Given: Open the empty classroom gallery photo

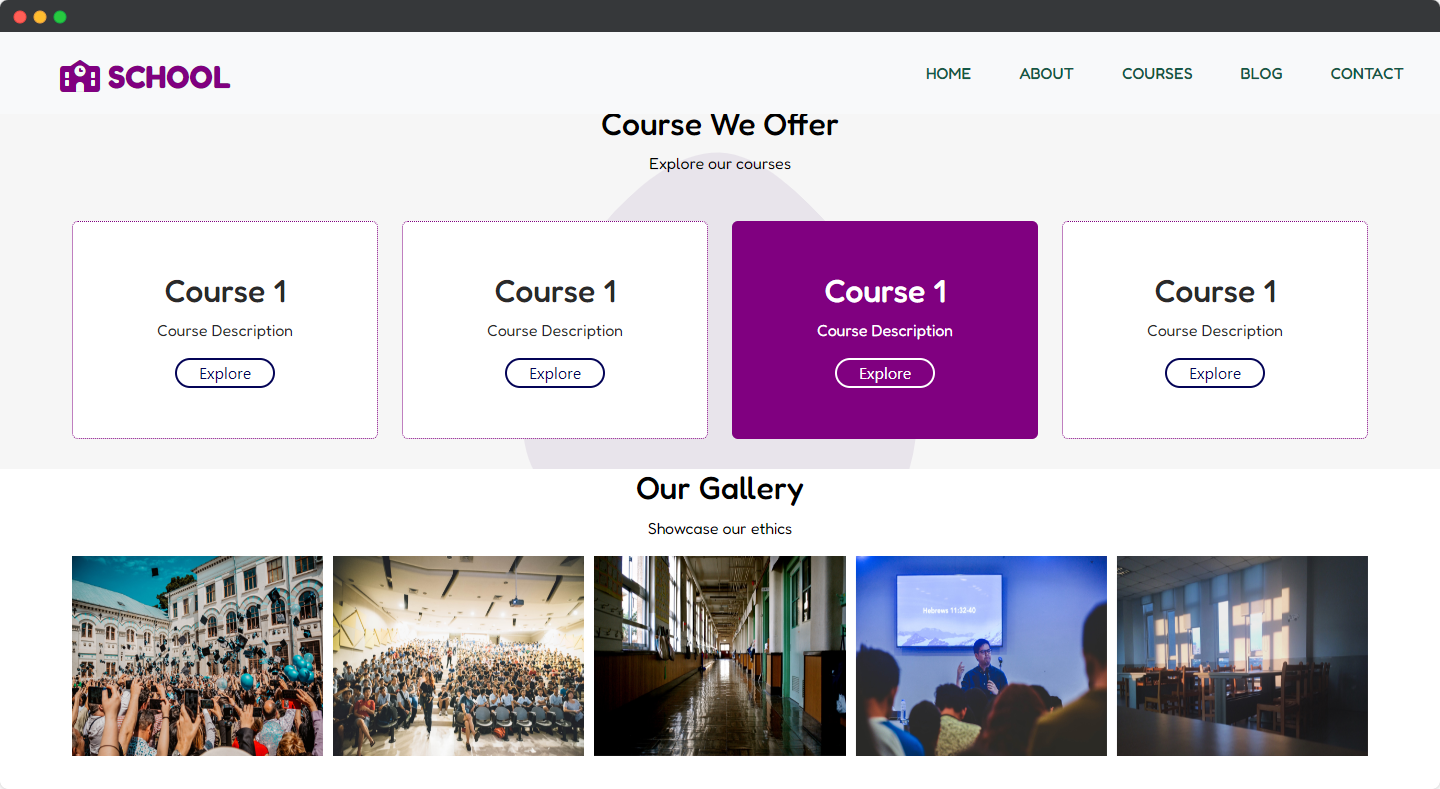Looking at the screenshot, I should (1242, 656).
